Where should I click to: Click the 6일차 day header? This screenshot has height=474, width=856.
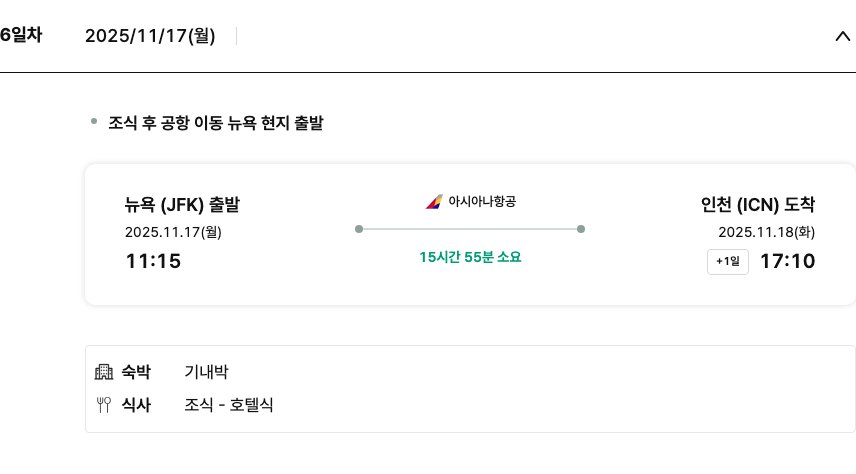21,36
